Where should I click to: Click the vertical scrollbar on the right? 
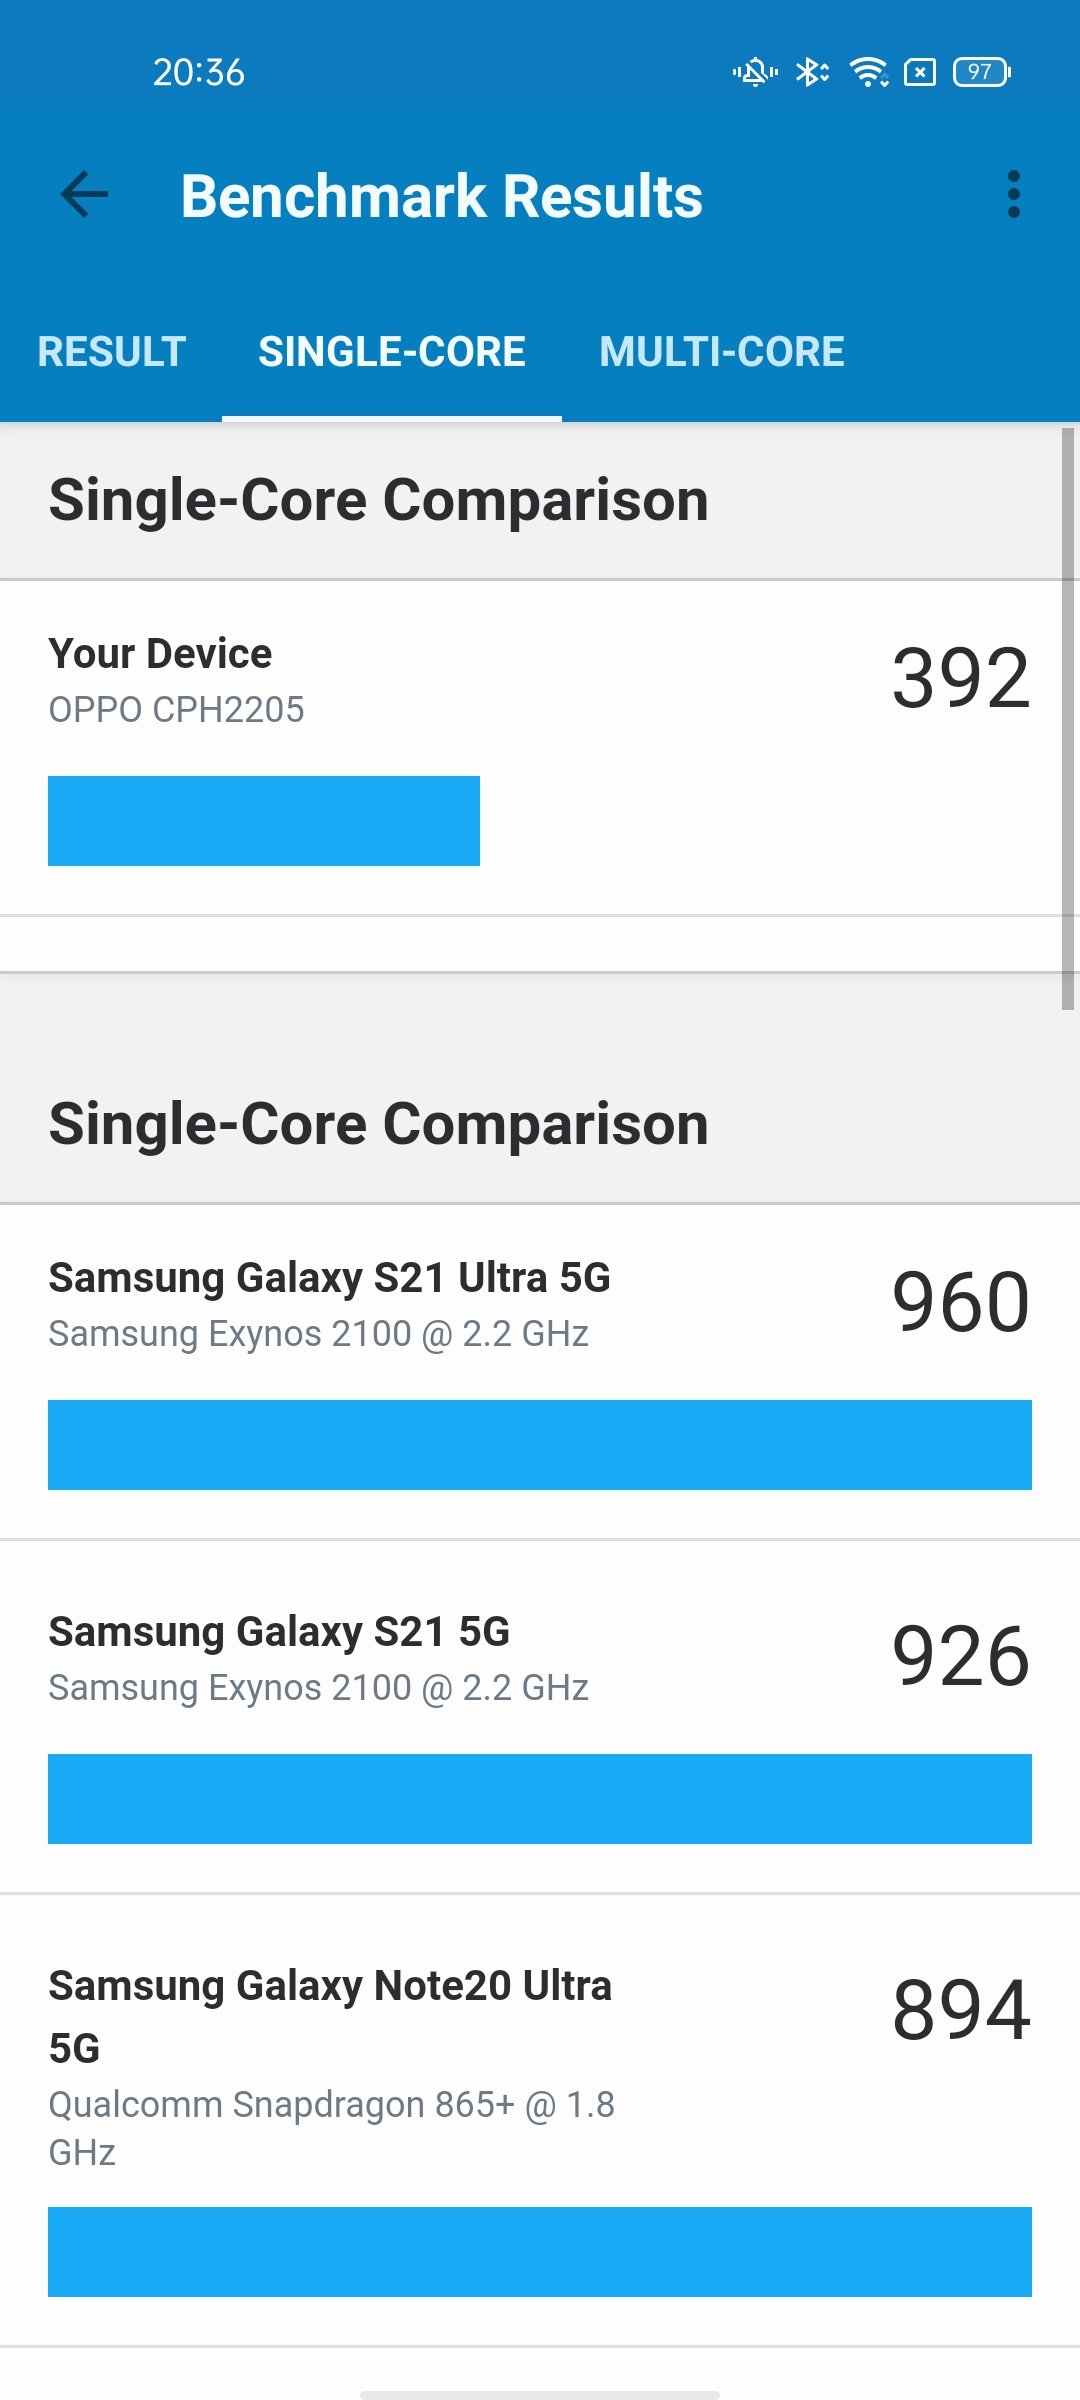point(1068,719)
